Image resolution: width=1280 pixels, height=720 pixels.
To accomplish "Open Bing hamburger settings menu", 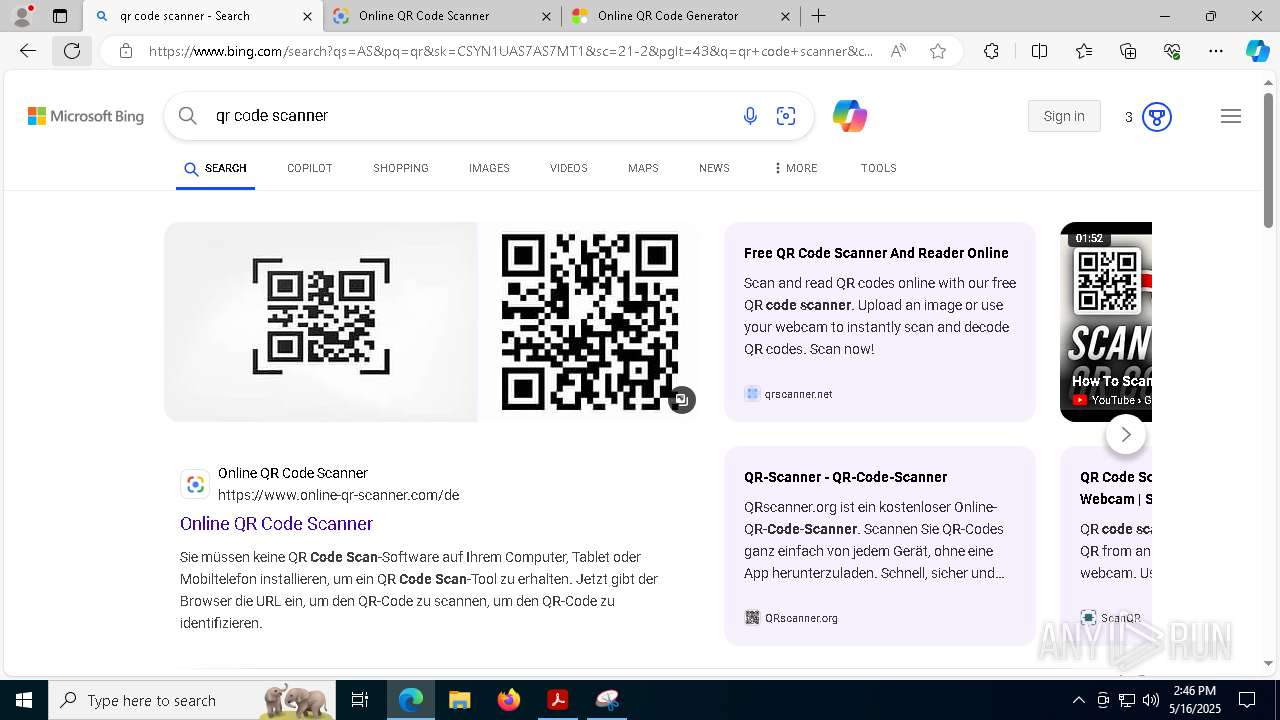I will pos(1231,116).
